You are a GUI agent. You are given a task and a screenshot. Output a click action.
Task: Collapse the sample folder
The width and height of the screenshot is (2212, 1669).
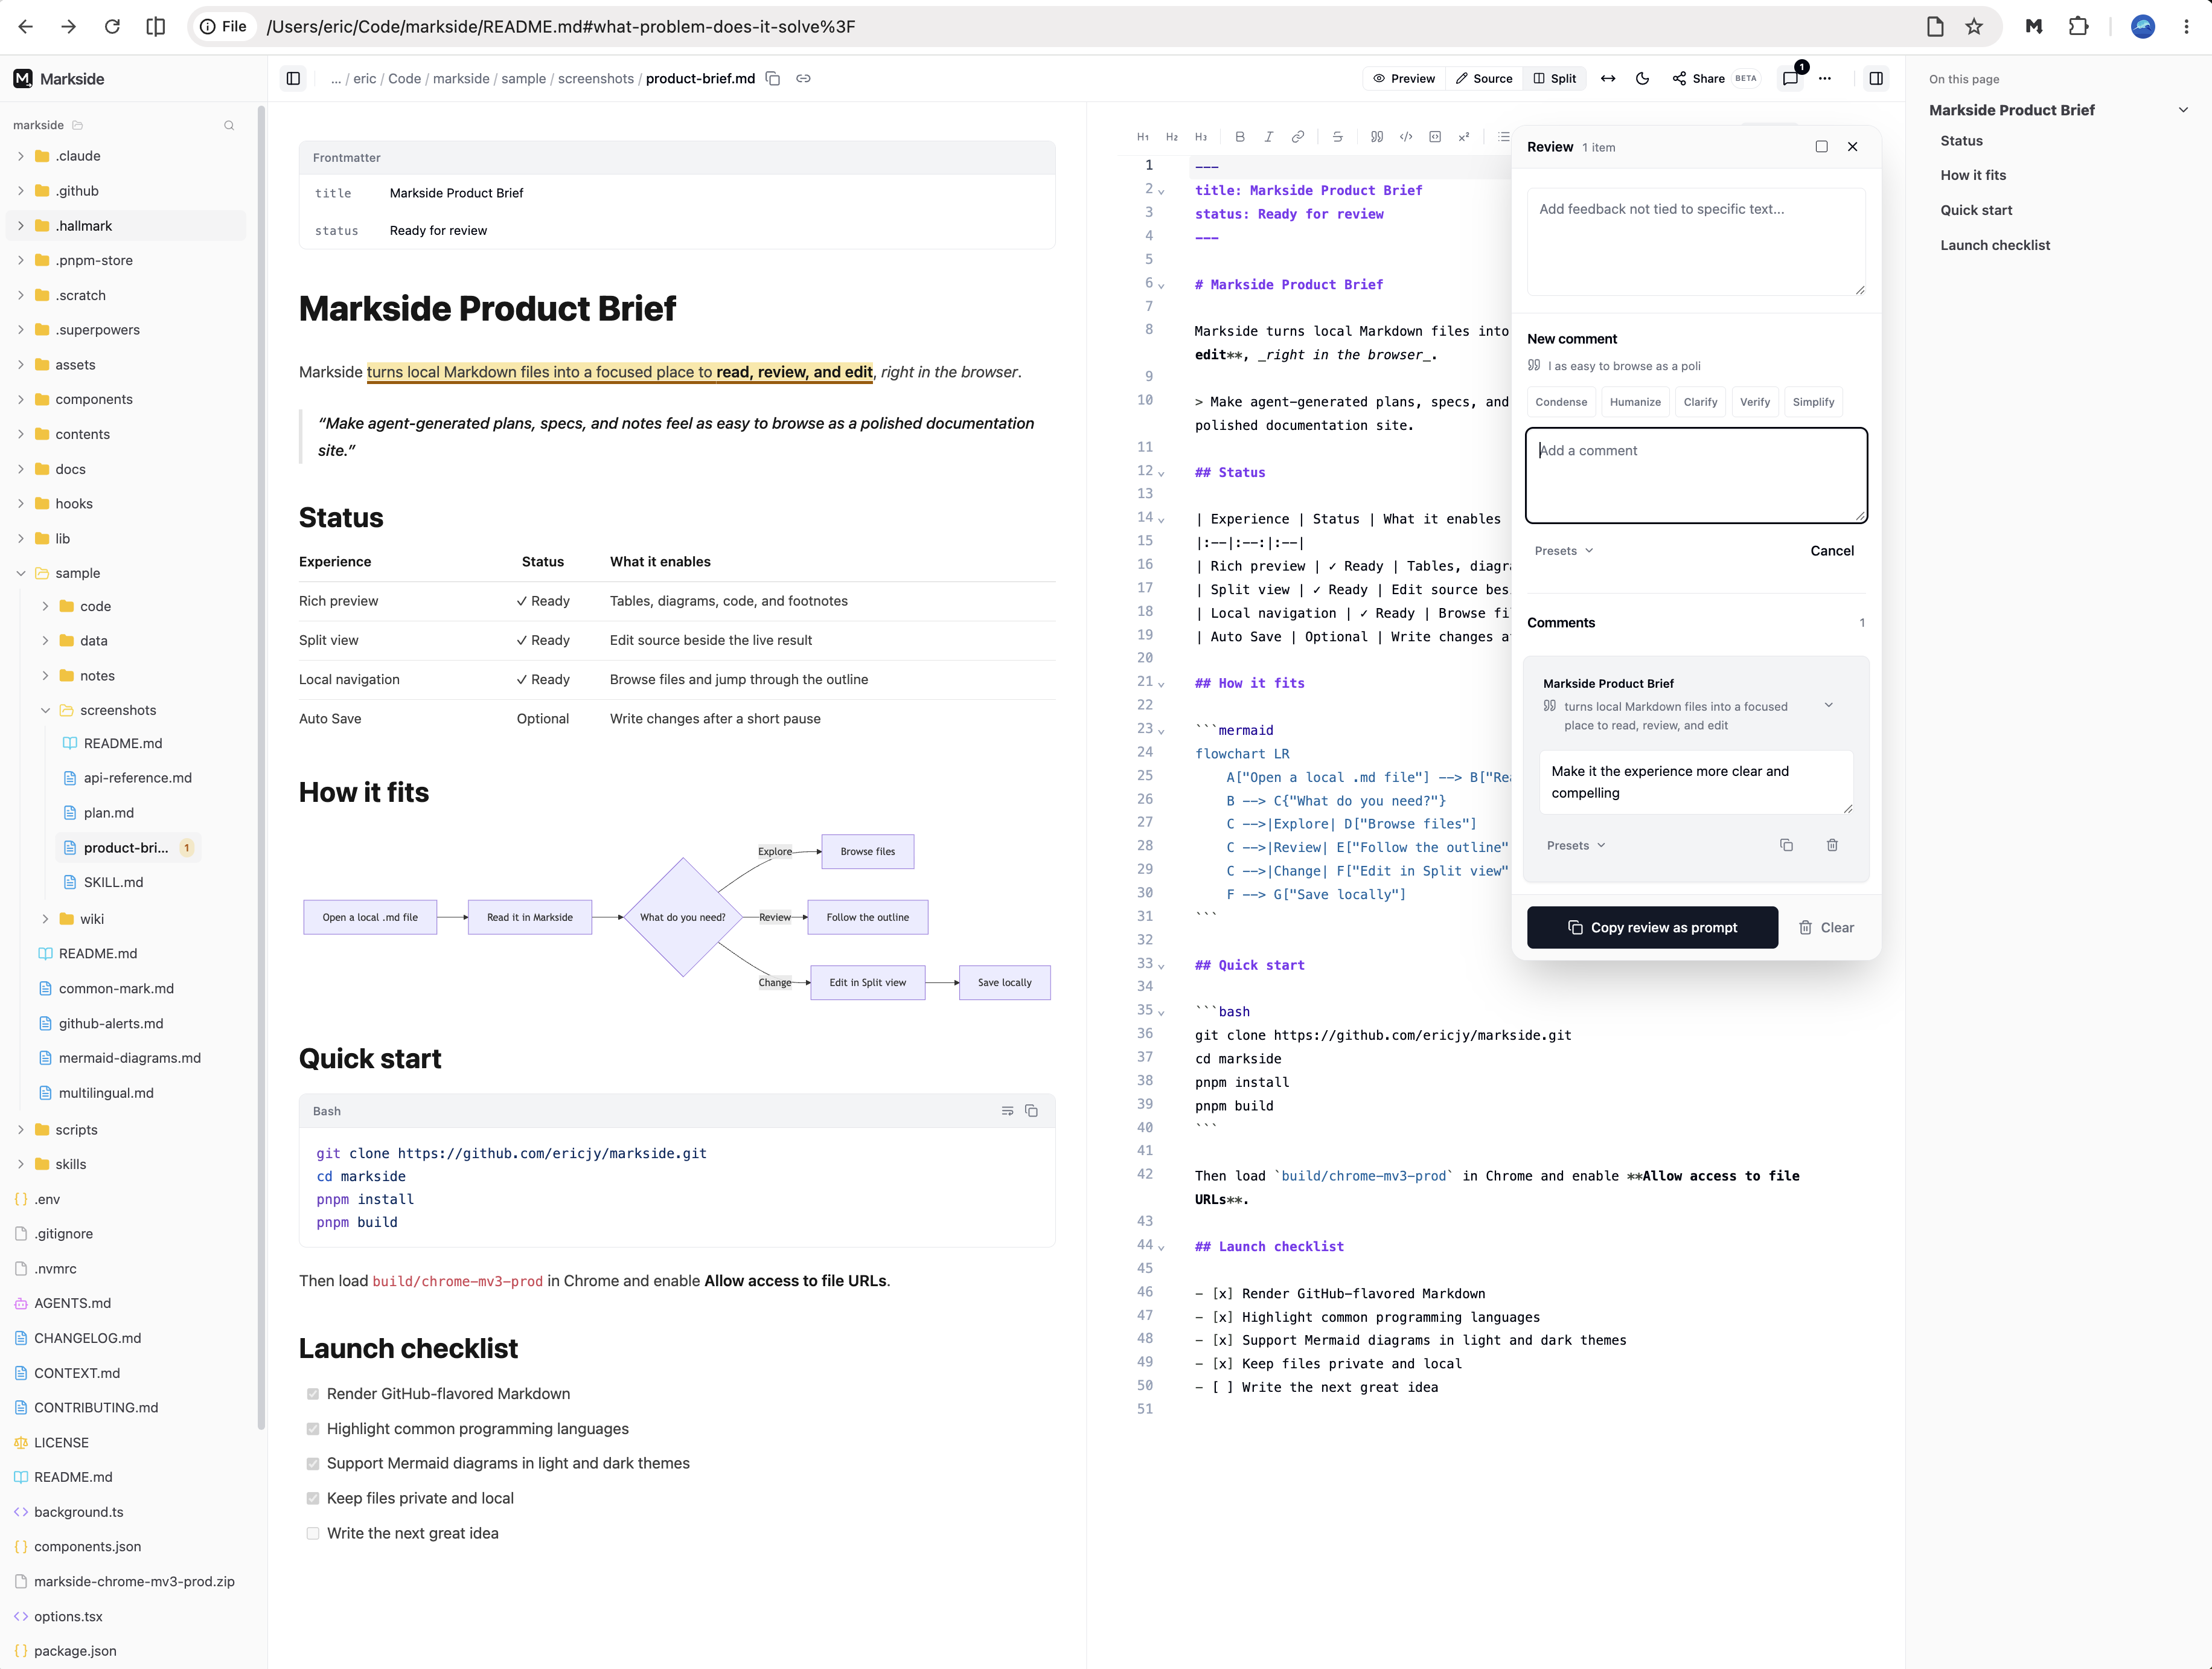point(21,573)
